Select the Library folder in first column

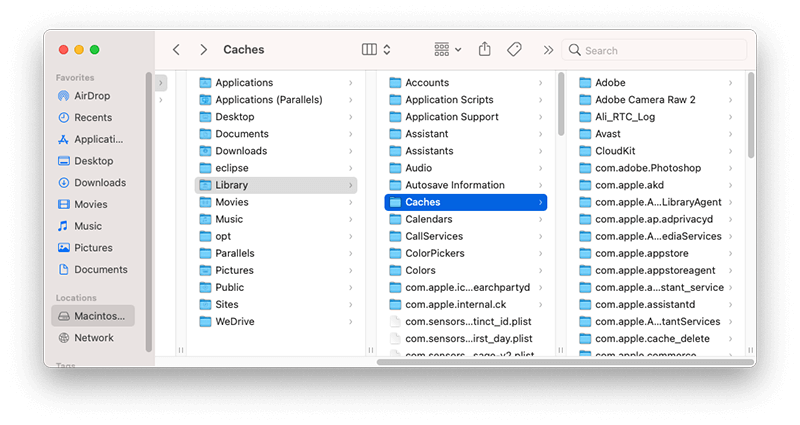pos(276,185)
